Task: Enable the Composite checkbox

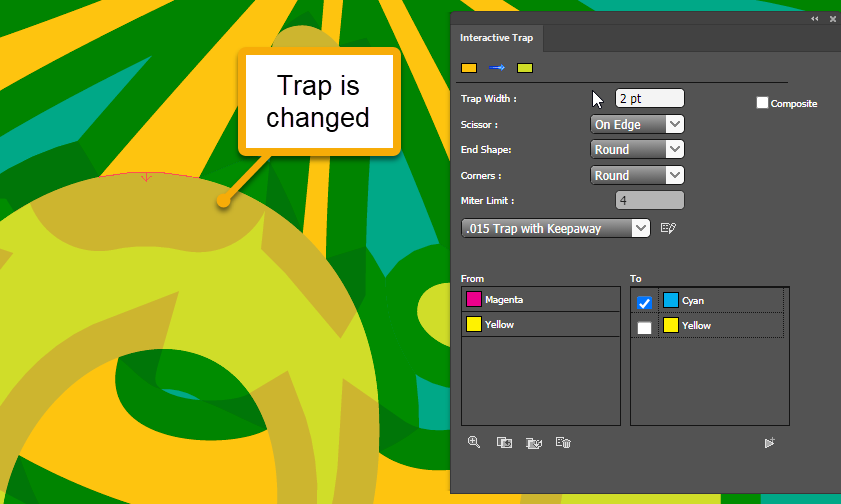Action: click(763, 103)
